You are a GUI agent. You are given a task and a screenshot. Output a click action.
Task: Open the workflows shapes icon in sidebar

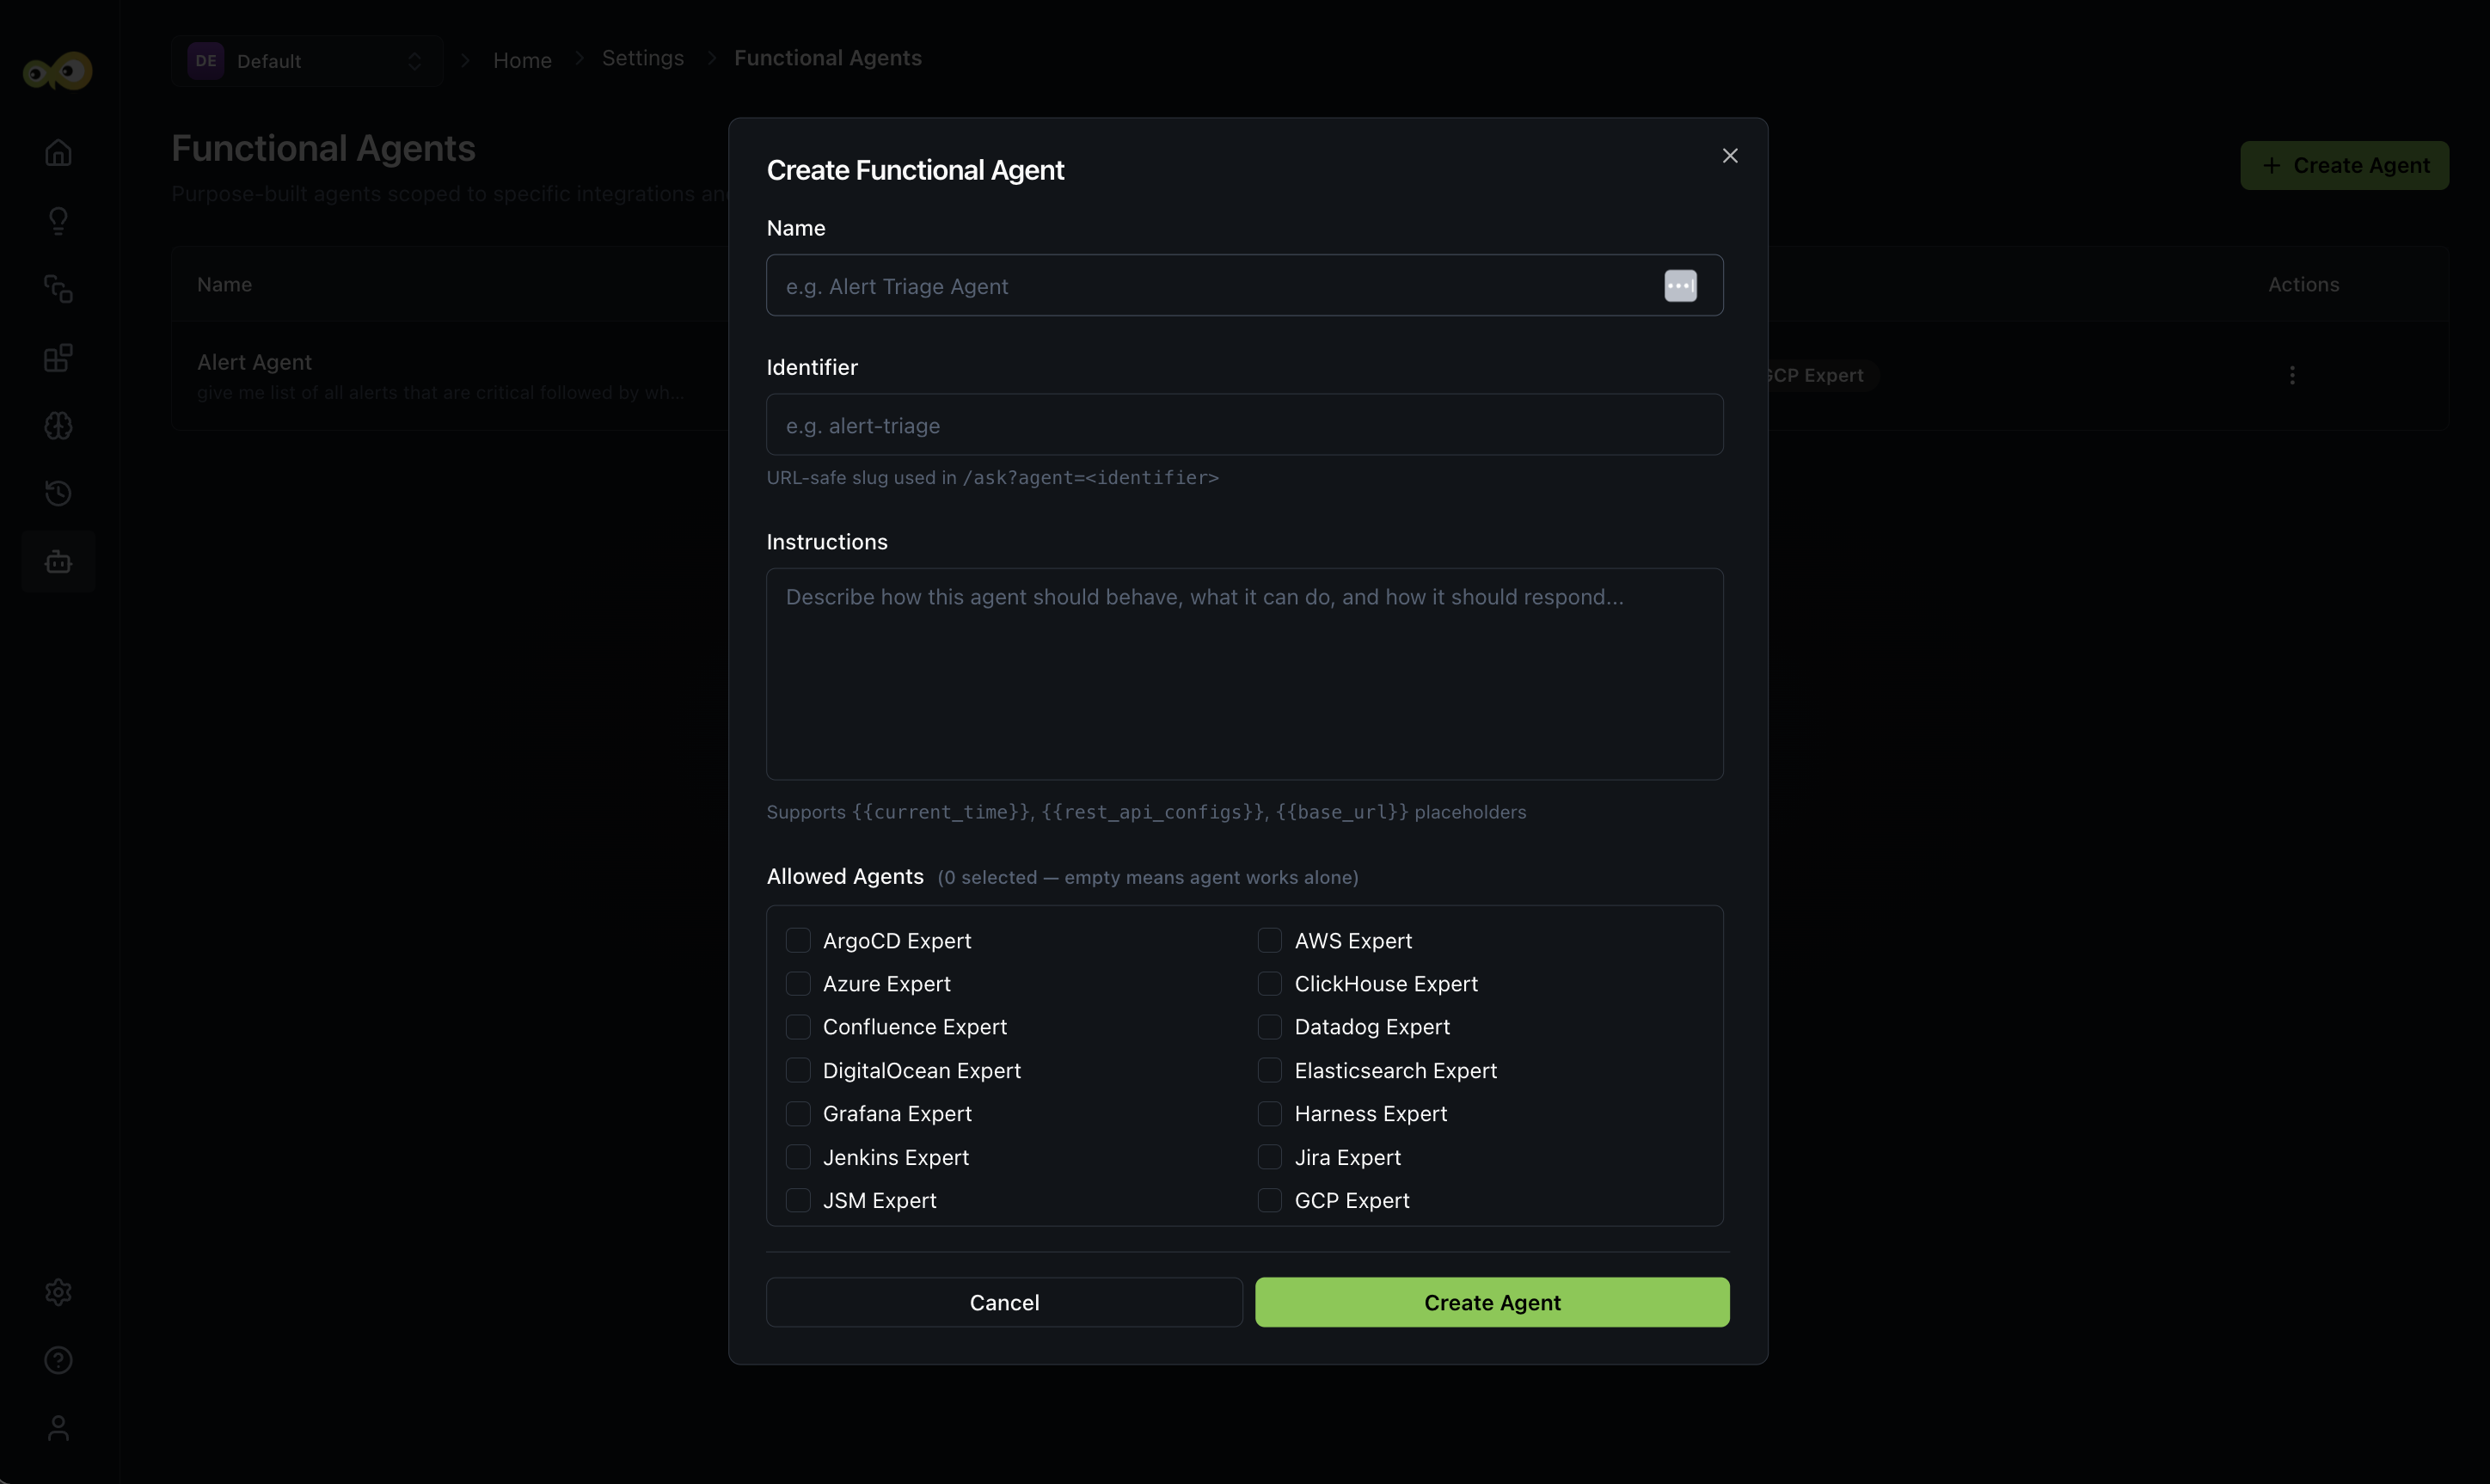click(58, 289)
